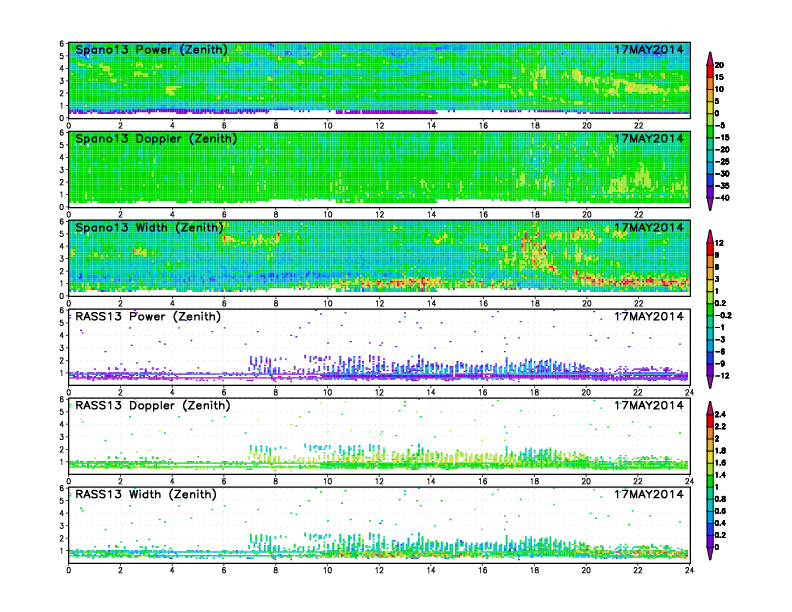The height and width of the screenshot is (612, 792).
Task: Click the 17MAY2014 date in Spano13 Width panel
Action: 649,227
